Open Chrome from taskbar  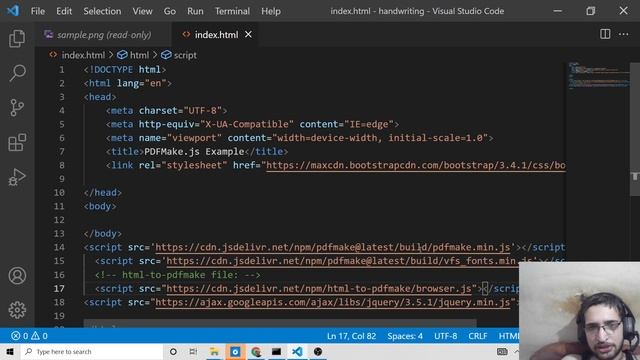click(256, 351)
